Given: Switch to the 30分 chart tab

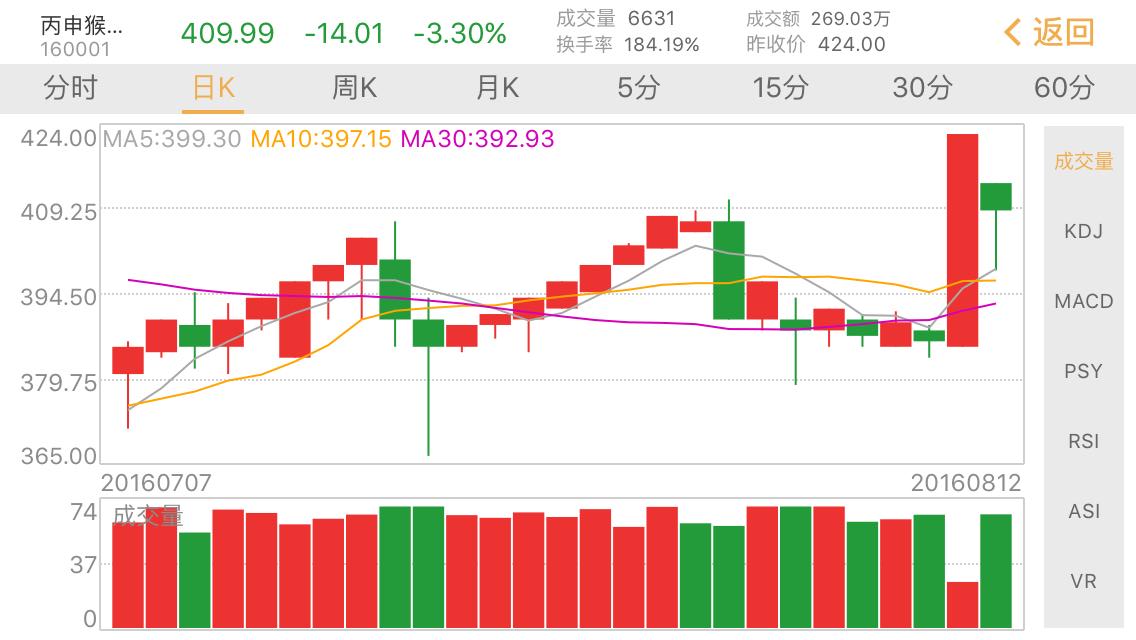Looking at the screenshot, I should (922, 88).
